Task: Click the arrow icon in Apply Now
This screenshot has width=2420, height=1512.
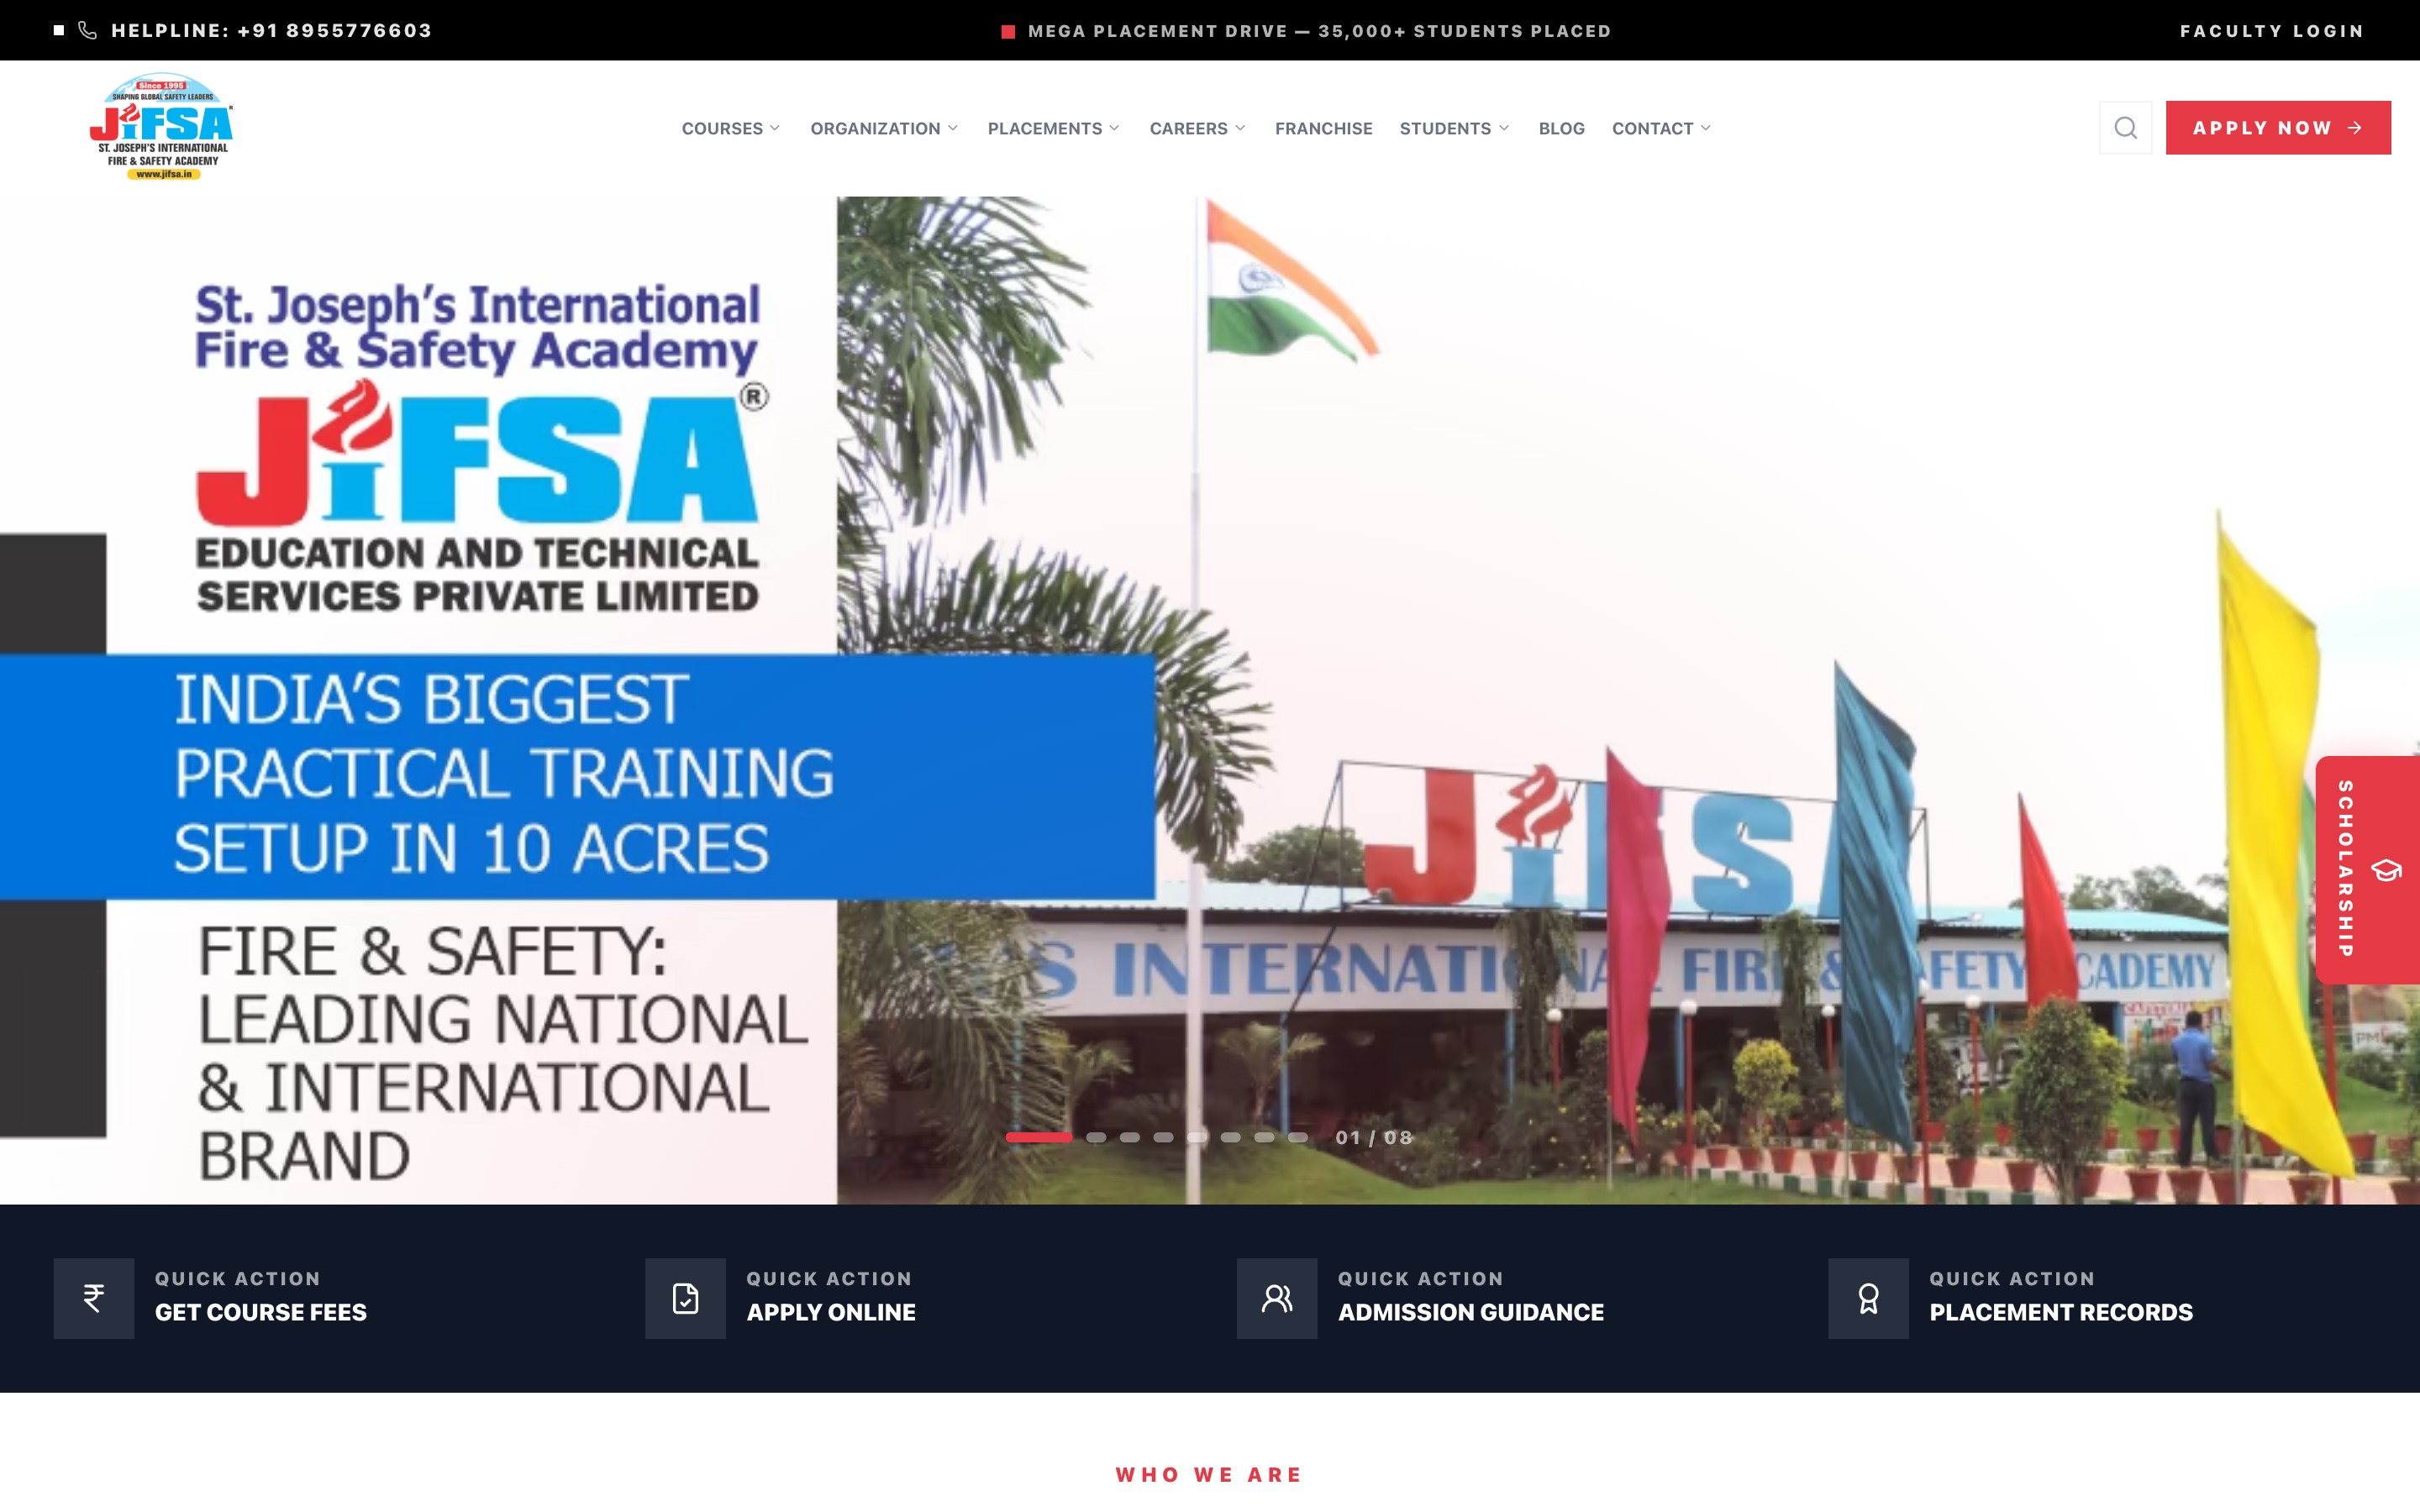Action: click(2355, 128)
